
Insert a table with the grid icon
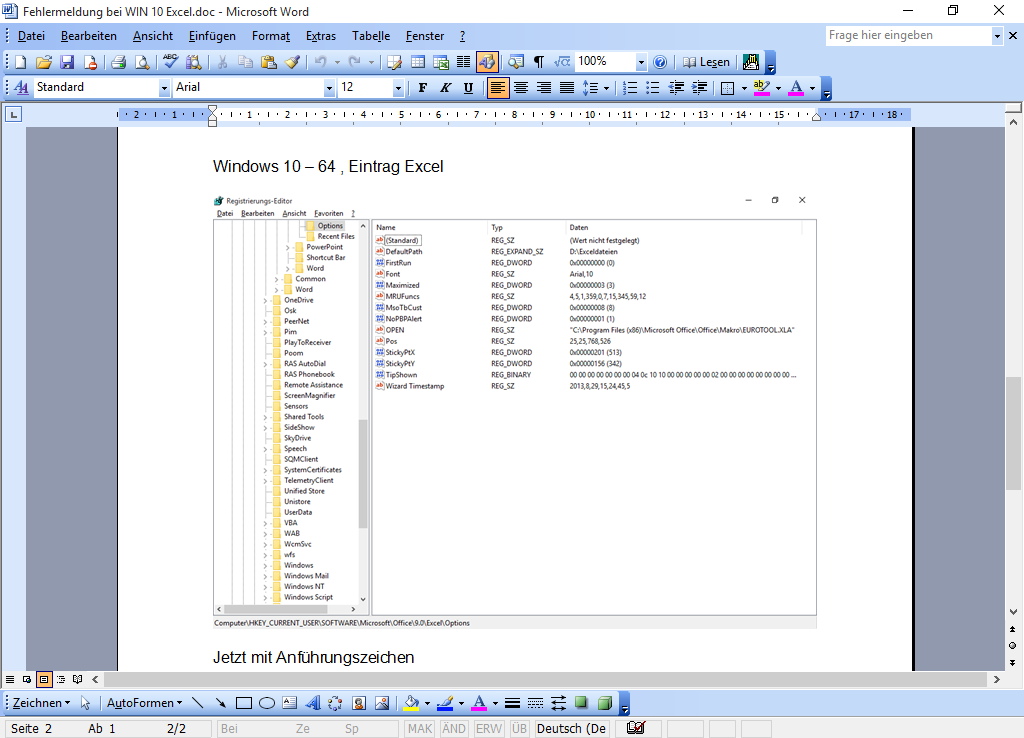tap(418, 62)
